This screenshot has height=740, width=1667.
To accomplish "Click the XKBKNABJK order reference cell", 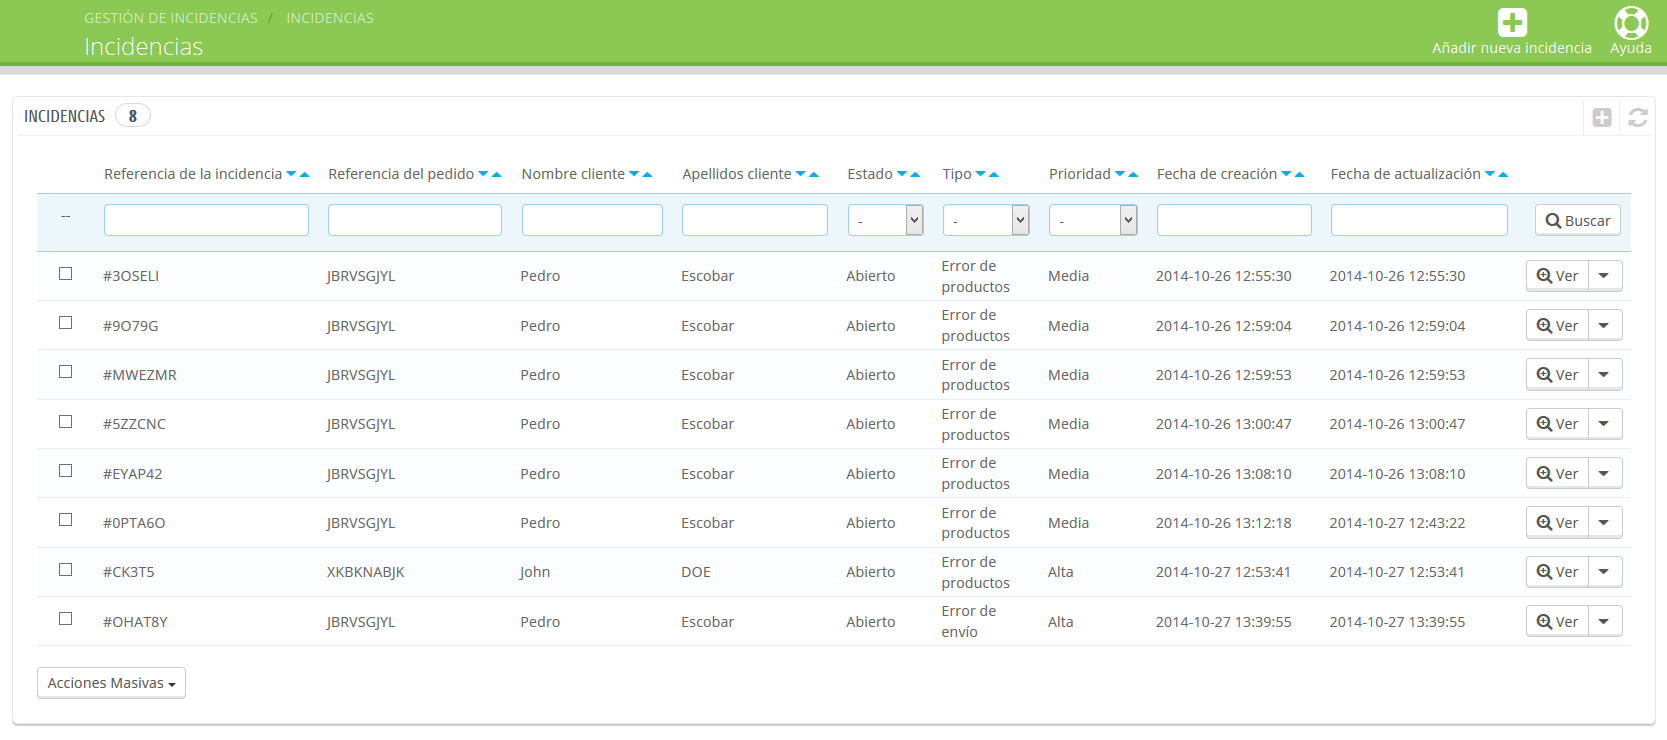I will (366, 572).
